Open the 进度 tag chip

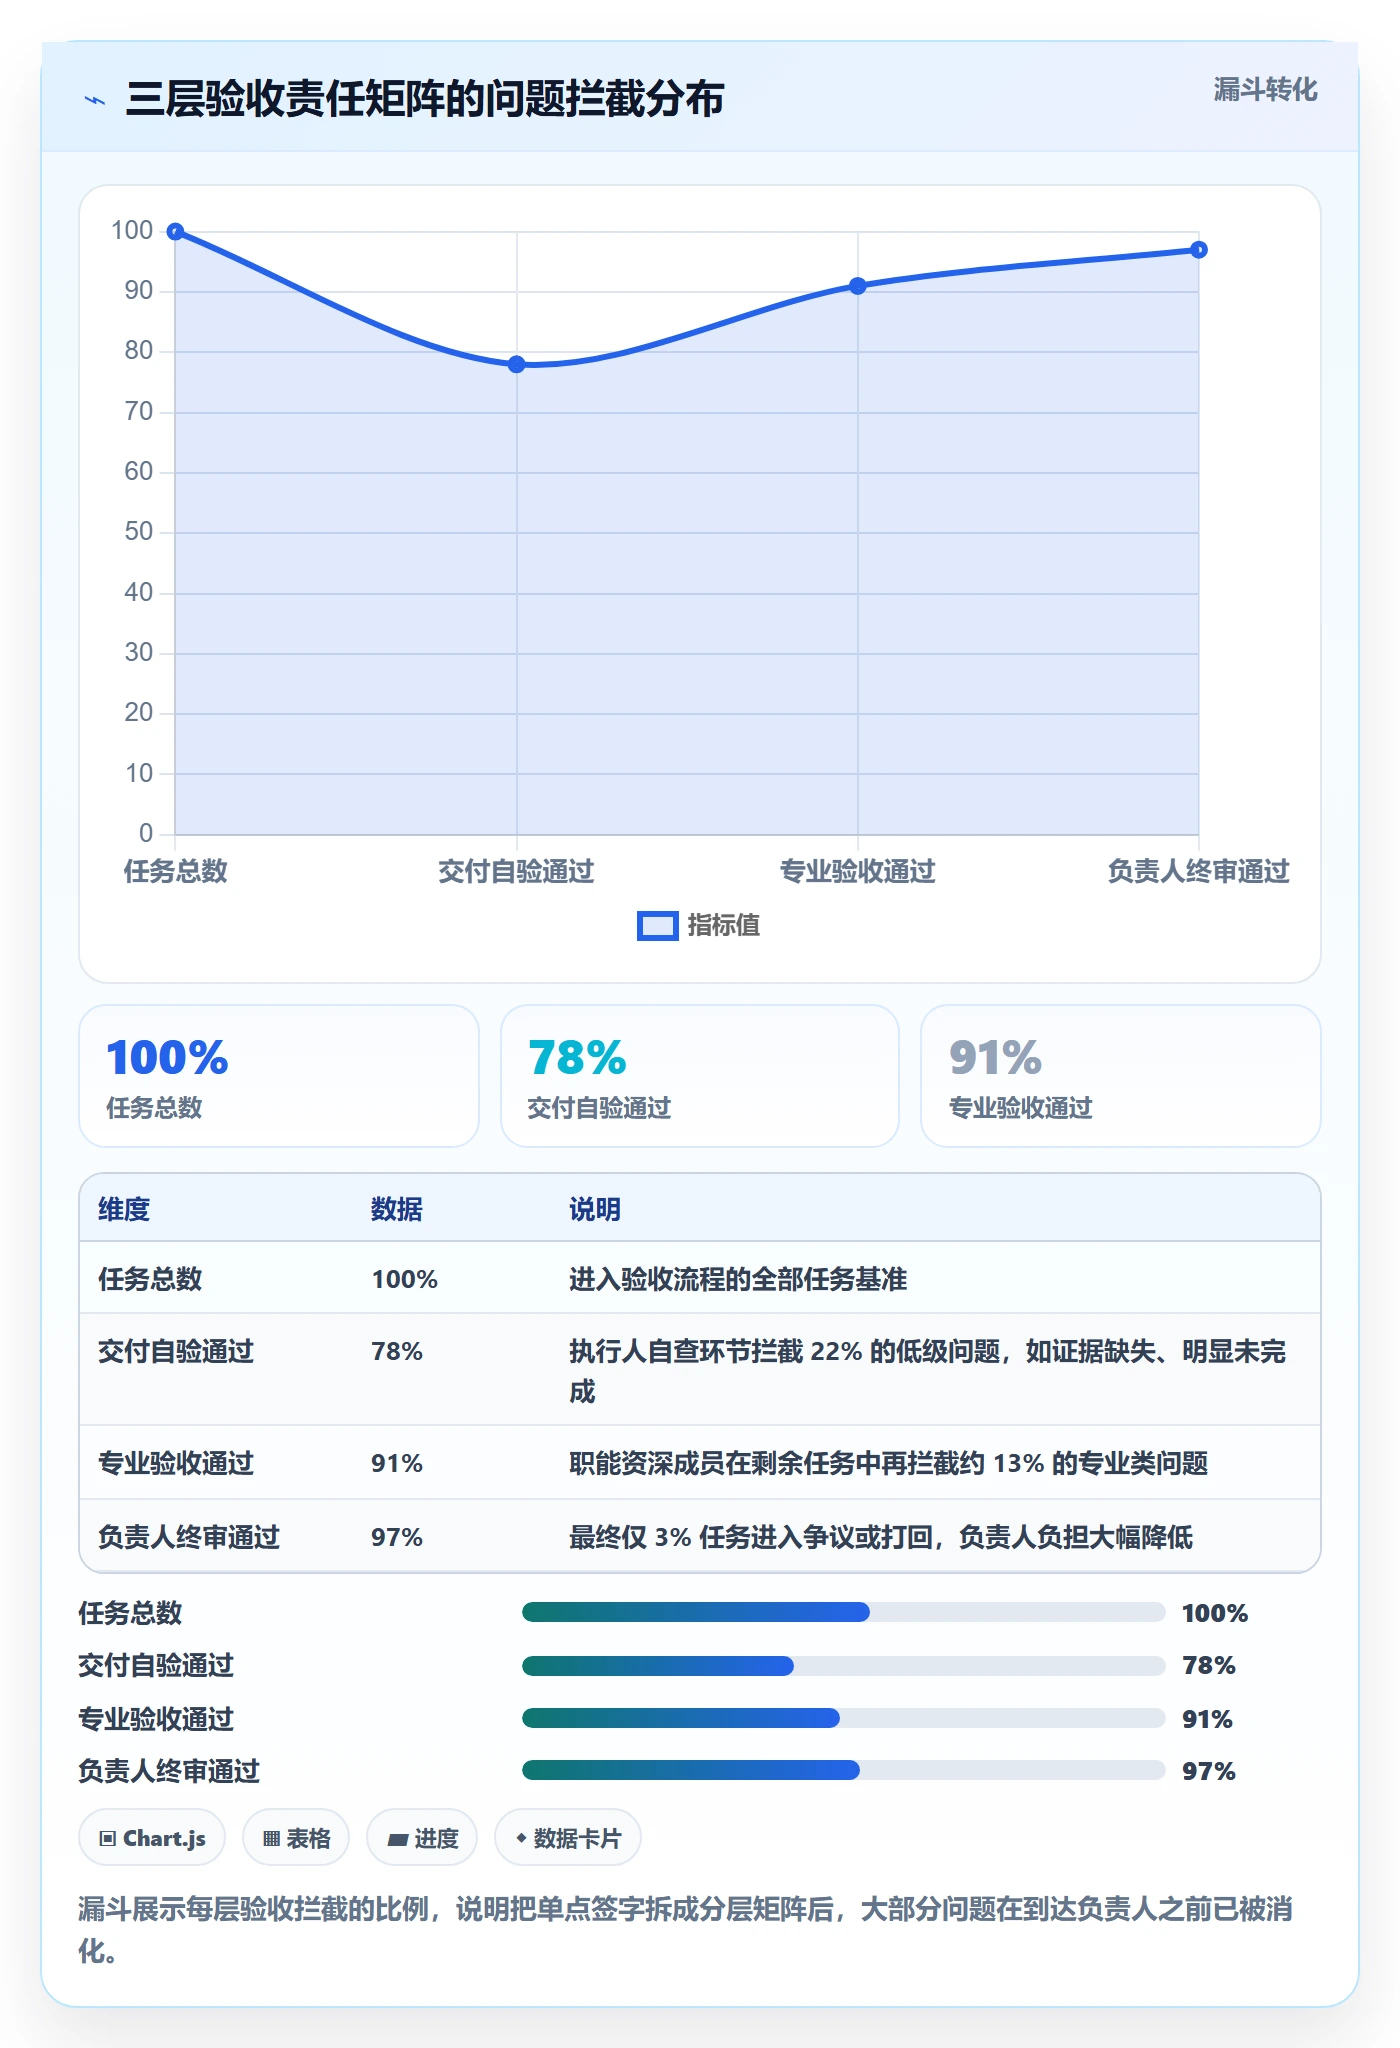point(422,1838)
